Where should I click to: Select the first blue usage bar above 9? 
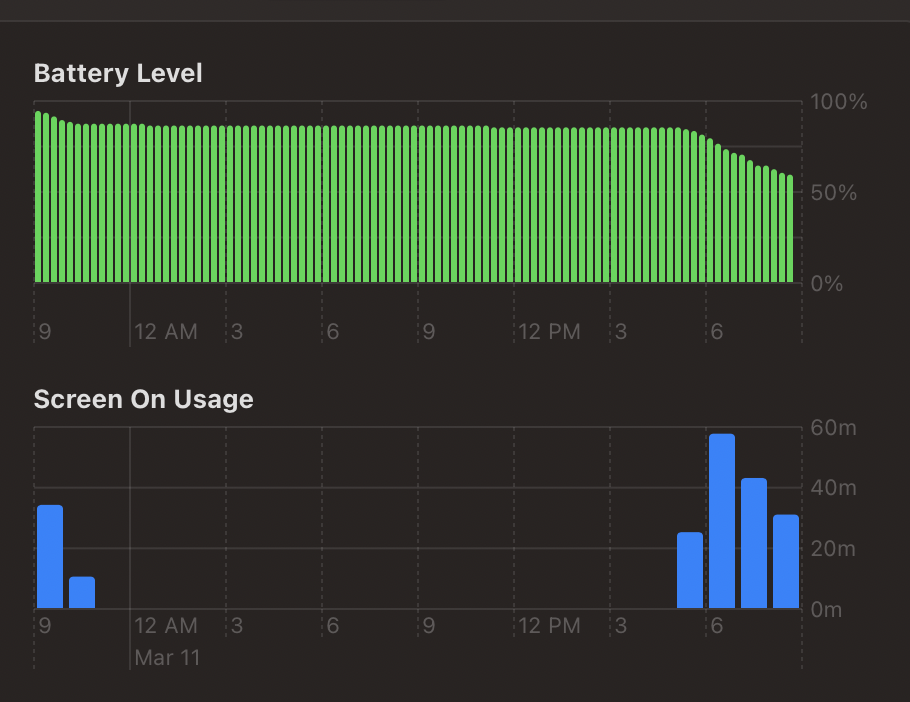[50, 556]
